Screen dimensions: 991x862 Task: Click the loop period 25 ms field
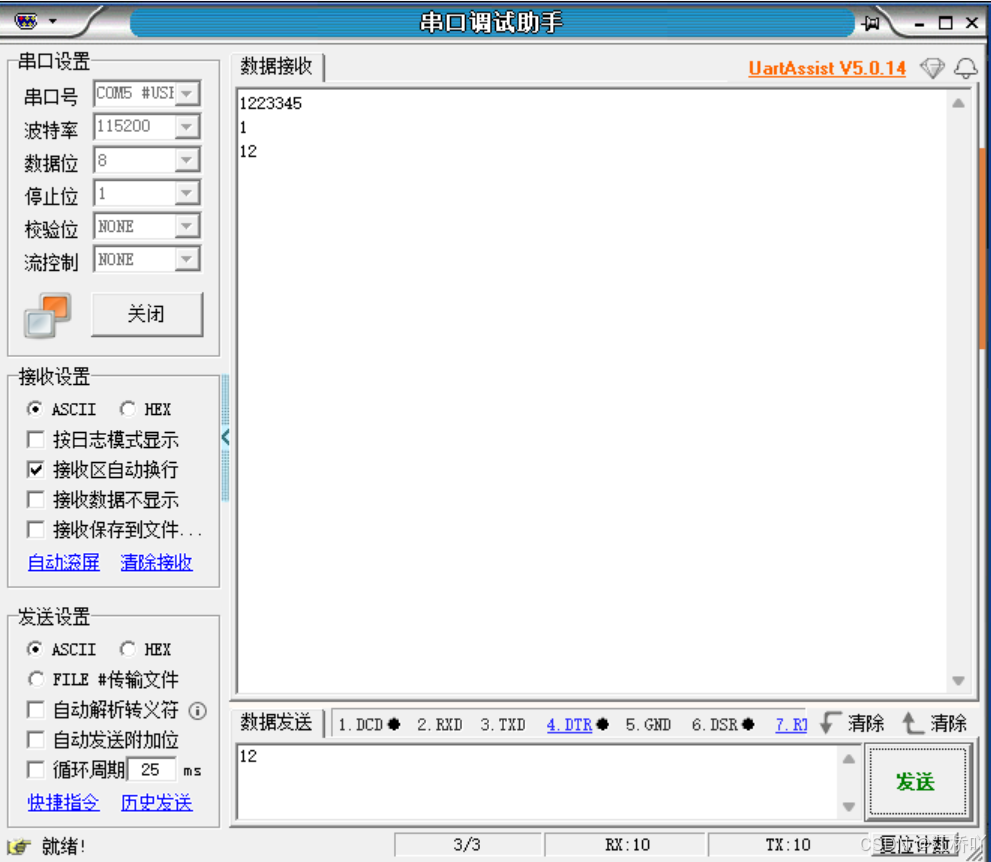tap(152, 770)
